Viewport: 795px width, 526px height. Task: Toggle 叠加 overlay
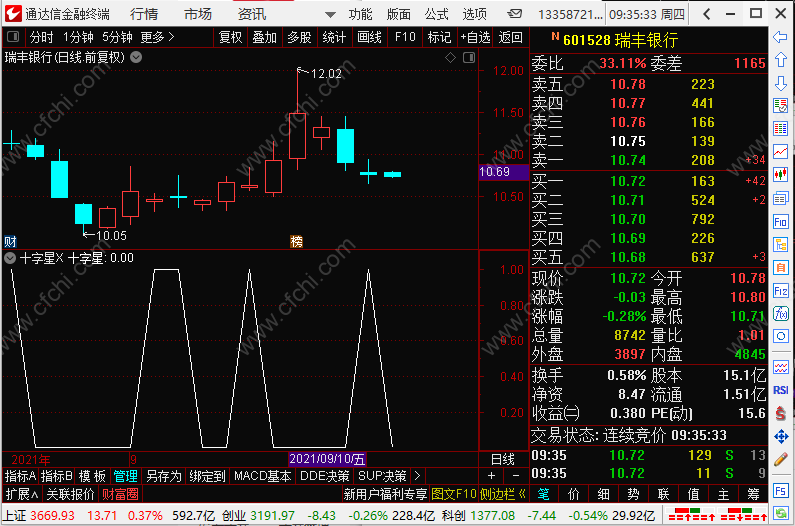pos(265,37)
